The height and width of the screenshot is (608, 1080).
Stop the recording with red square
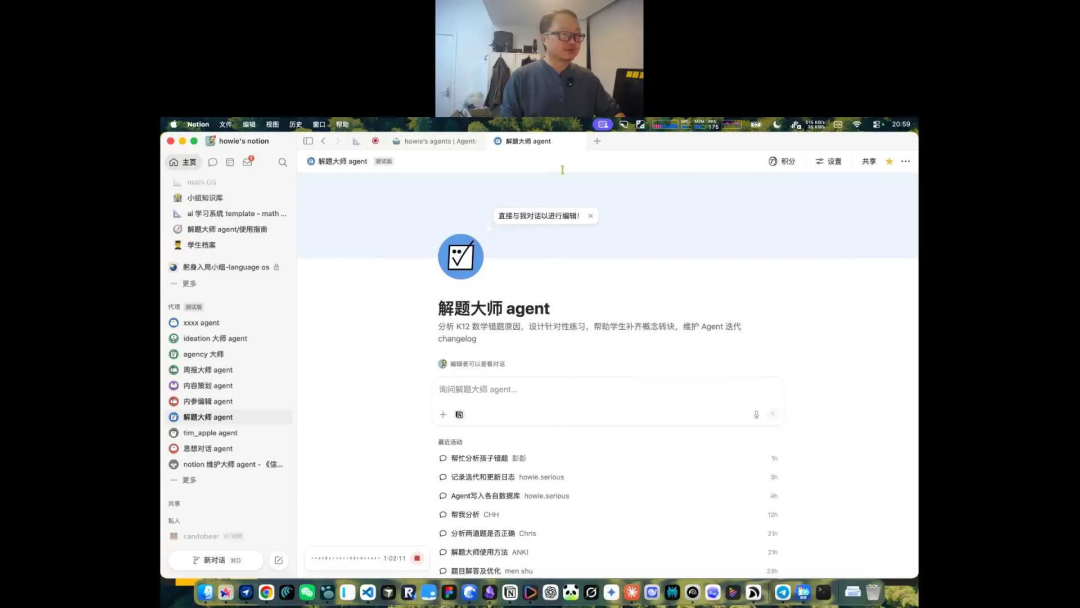point(417,558)
